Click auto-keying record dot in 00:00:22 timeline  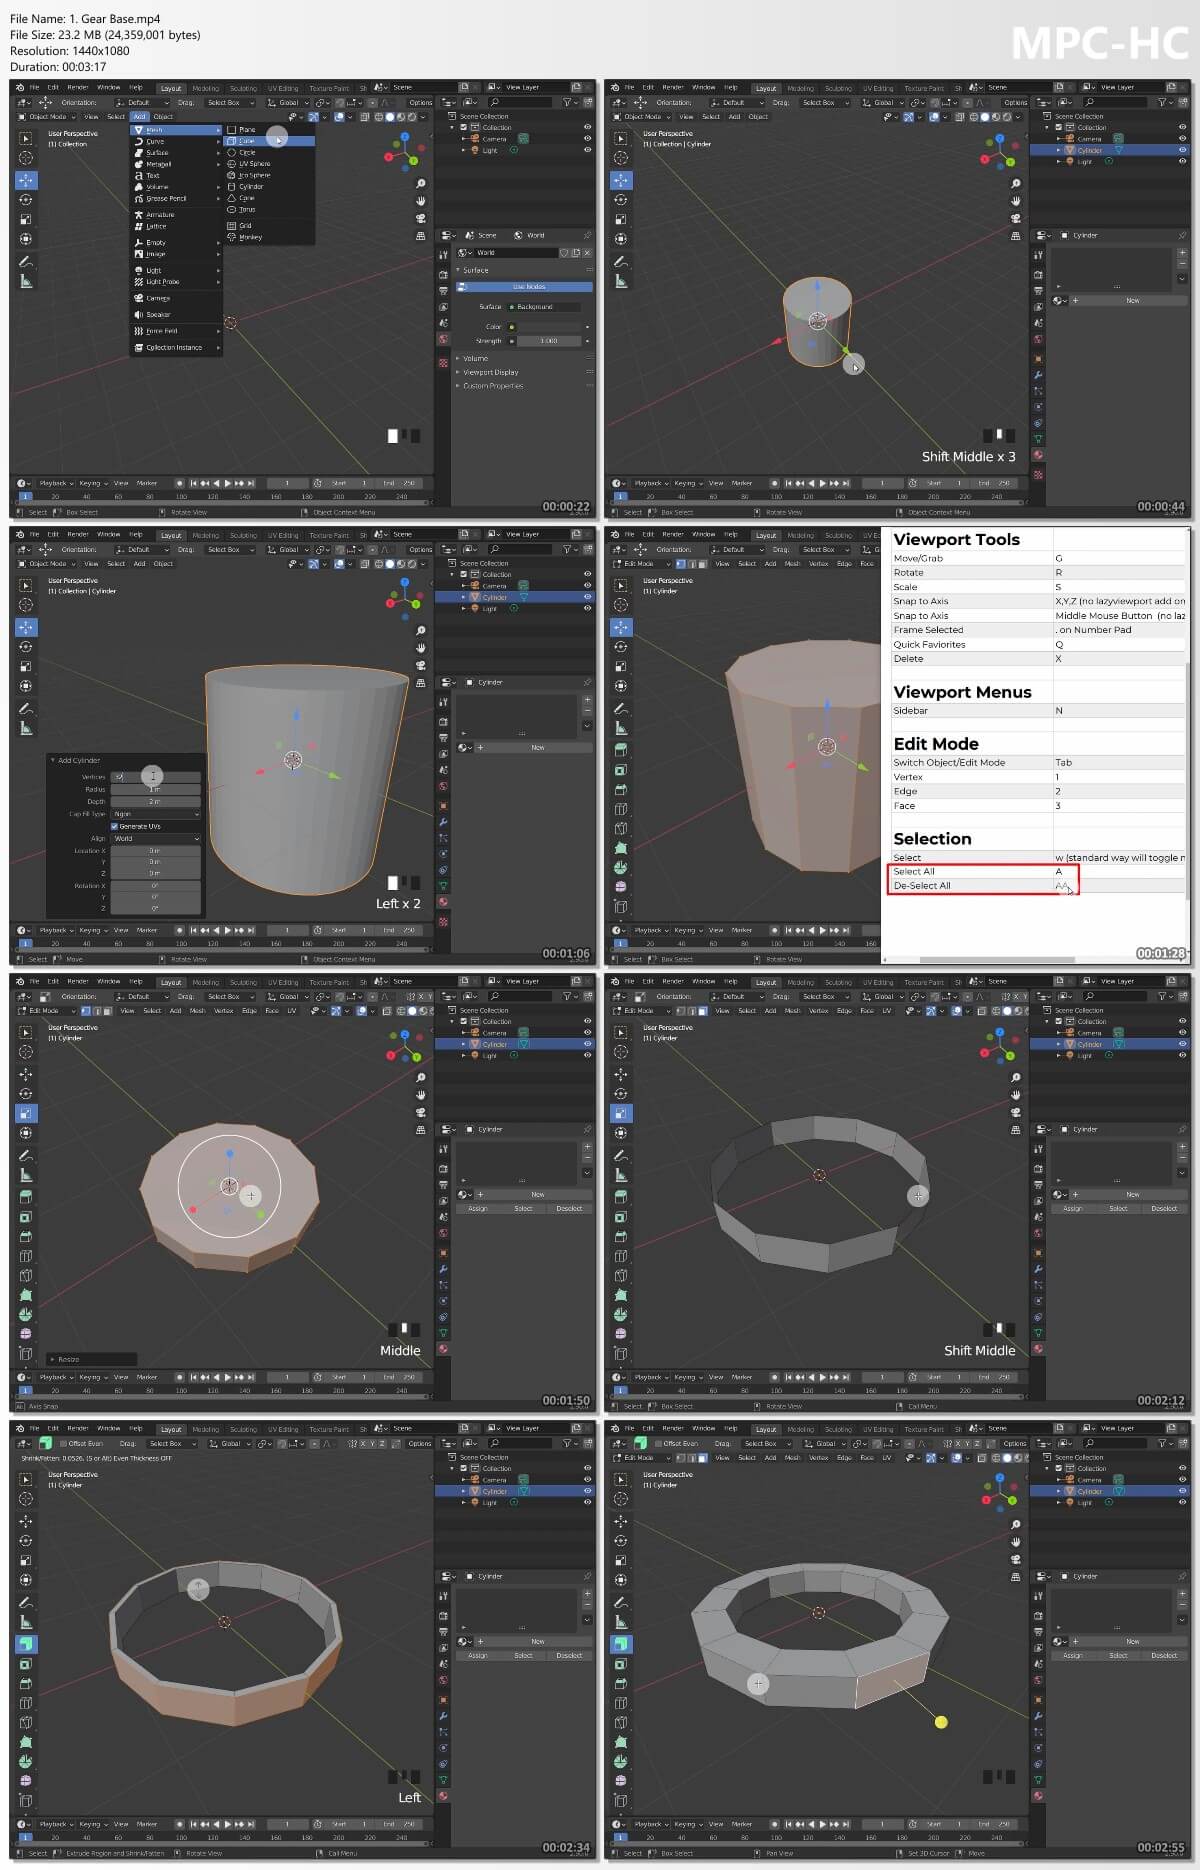coord(180,483)
